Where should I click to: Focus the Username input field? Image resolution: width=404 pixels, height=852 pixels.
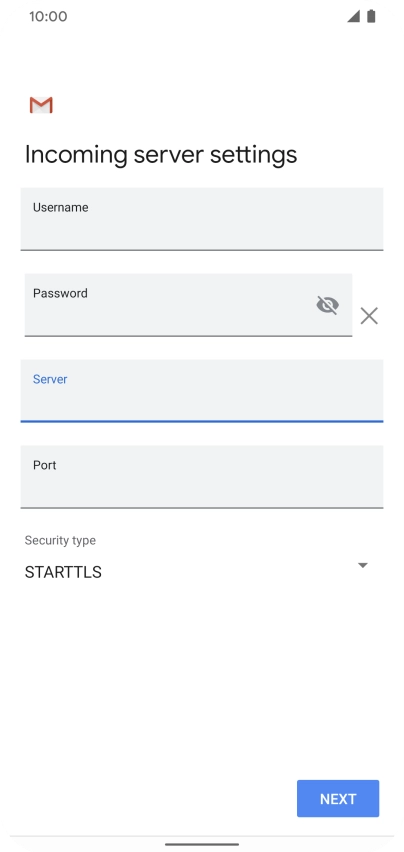point(202,219)
